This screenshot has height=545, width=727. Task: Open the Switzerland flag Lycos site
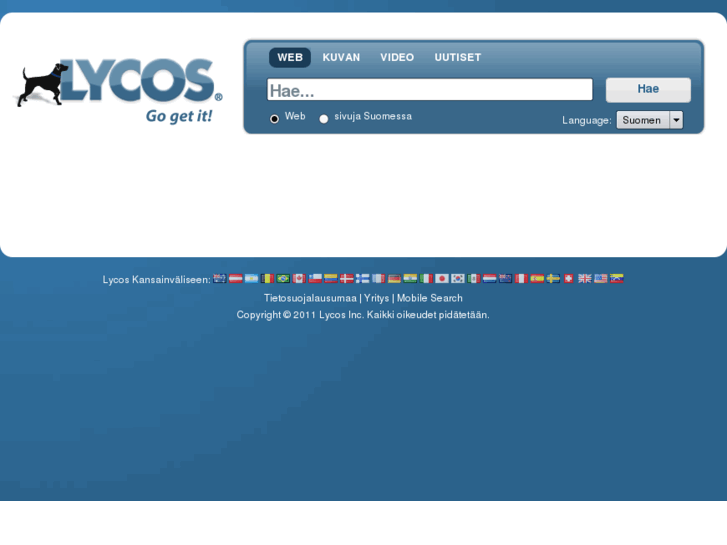569,278
